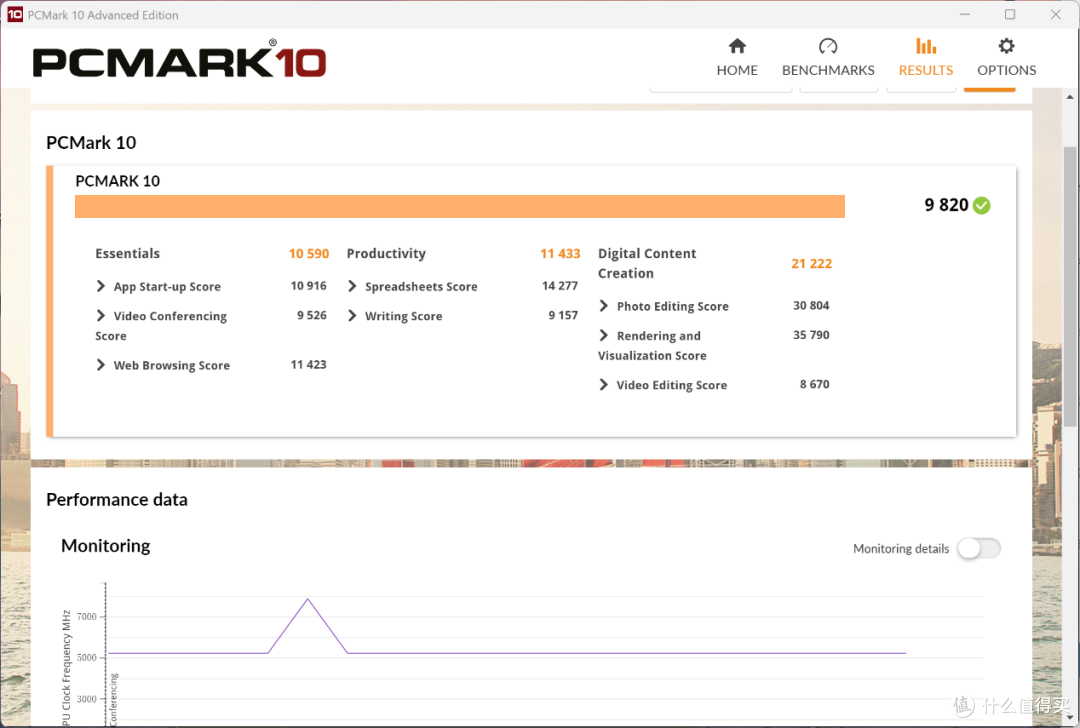Click the Productivity score 11 433
The image size is (1080, 728).
coord(560,253)
